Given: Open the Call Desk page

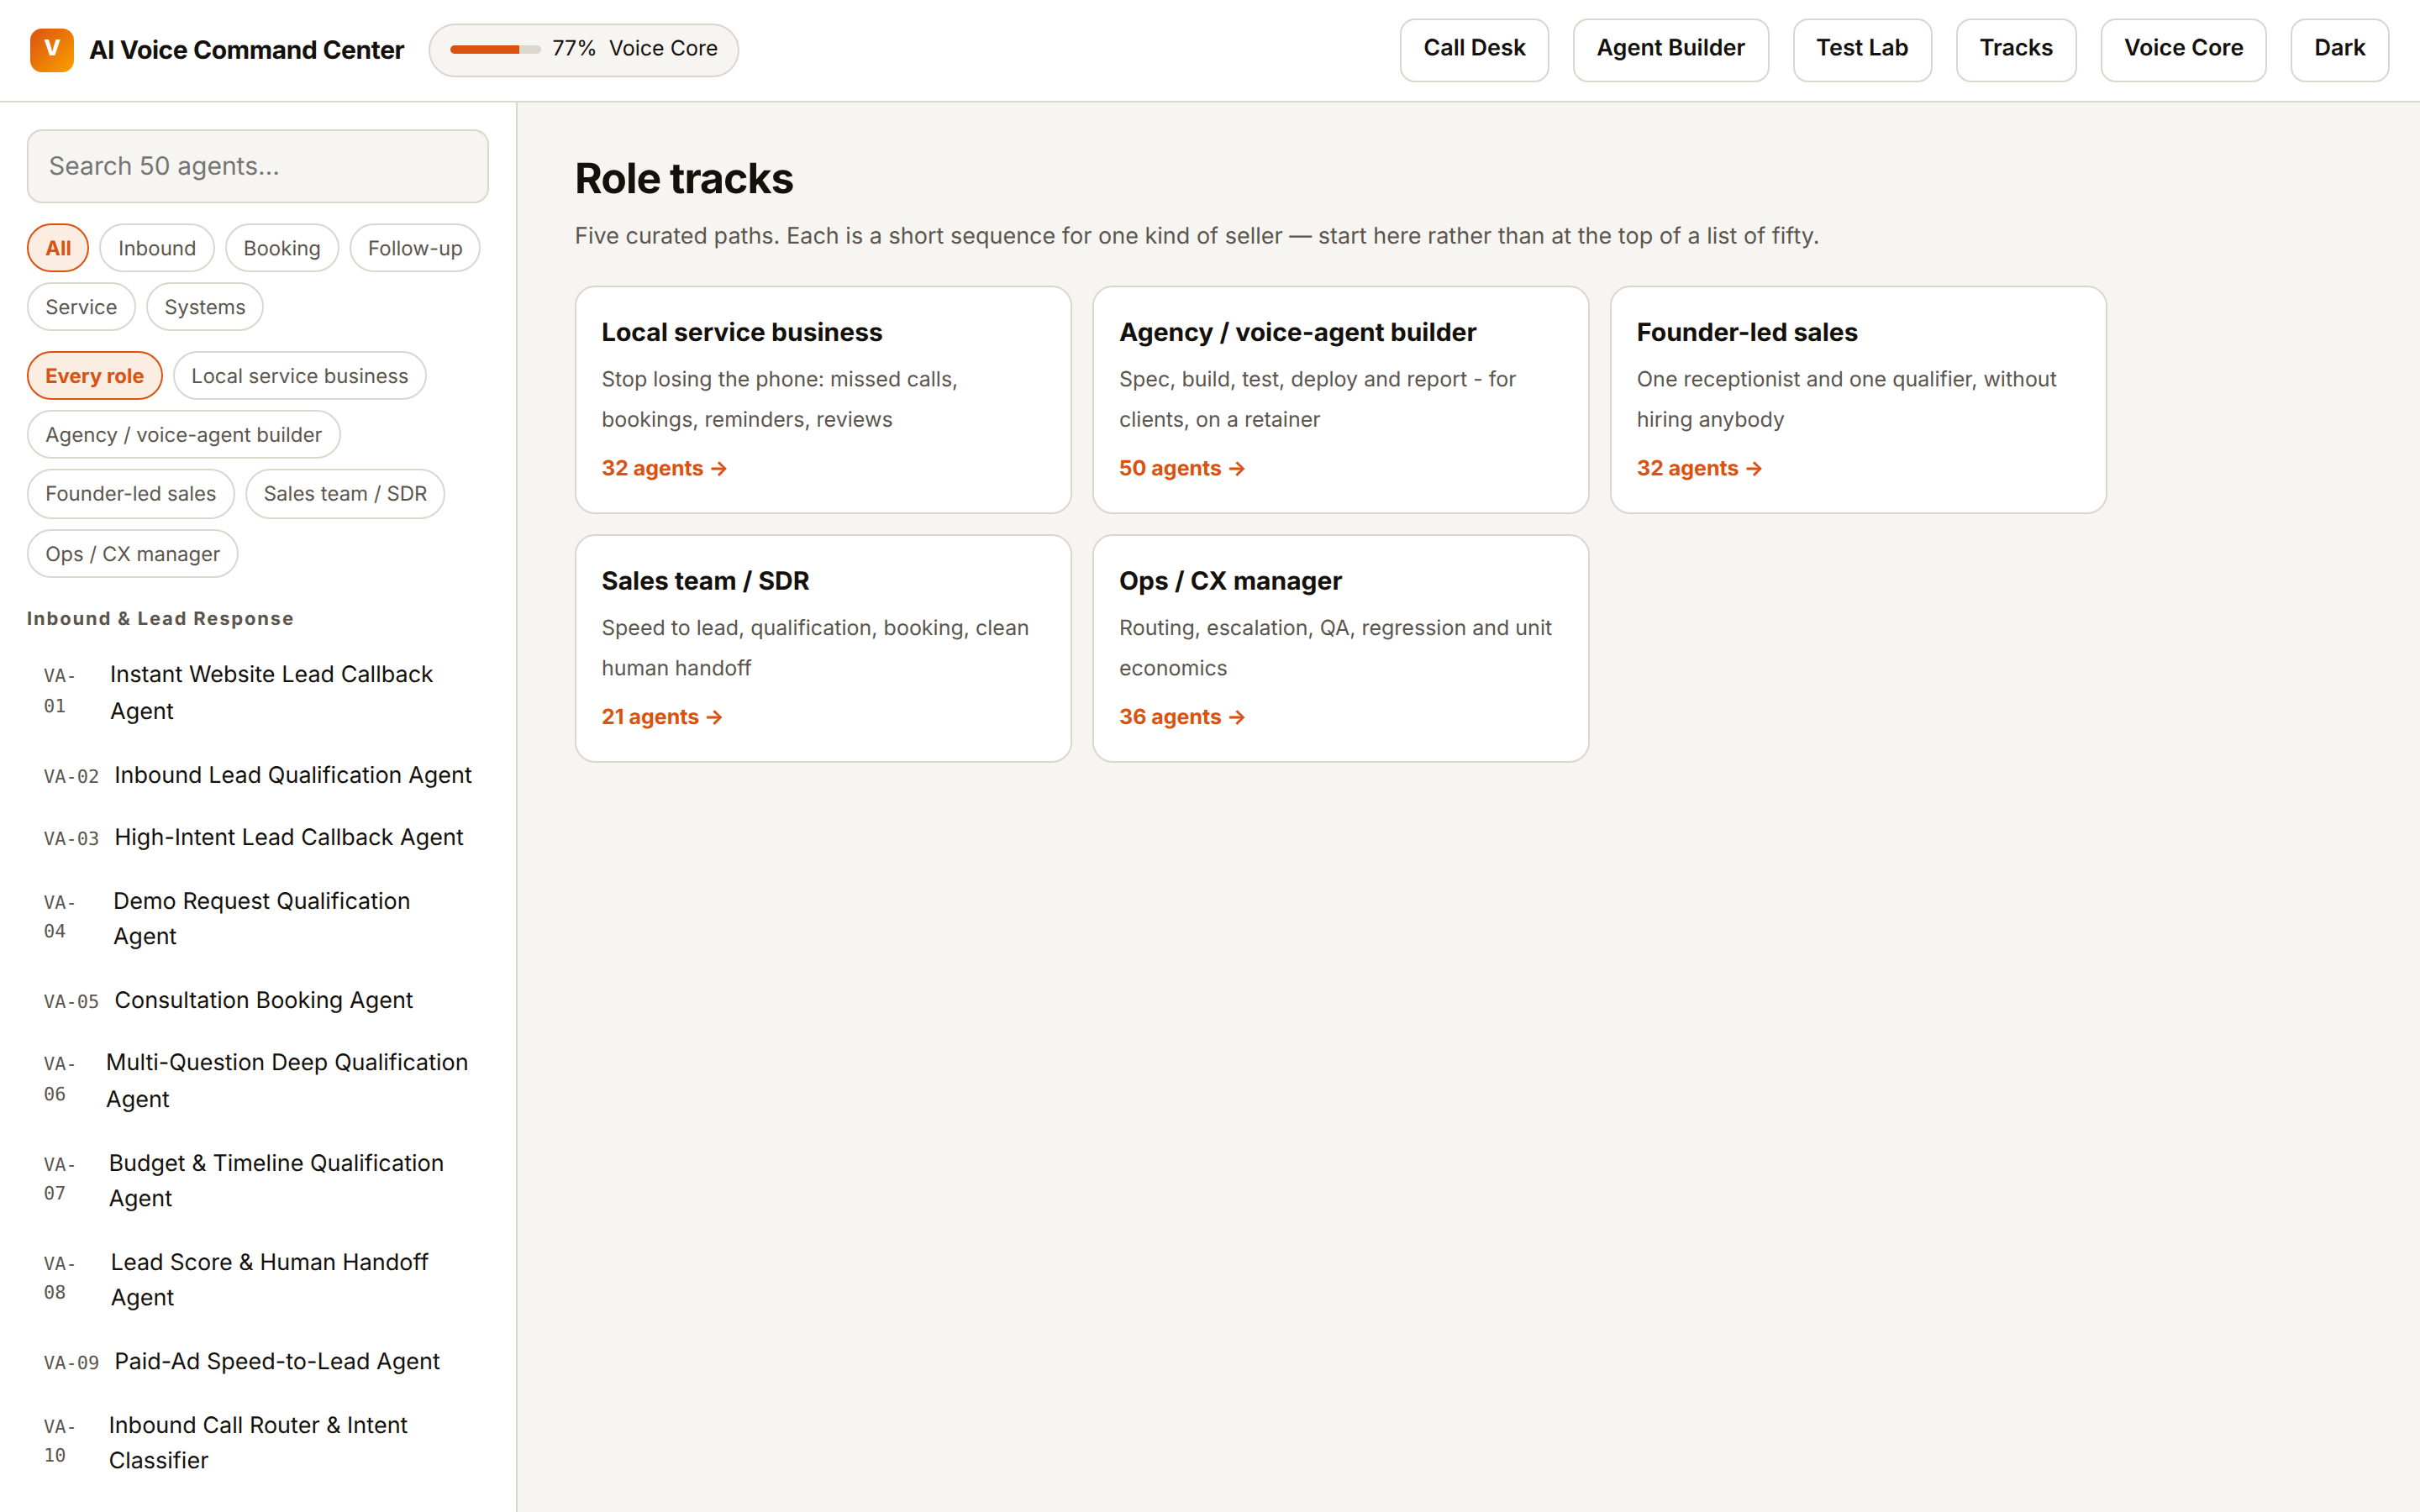Looking at the screenshot, I should 1474,49.
